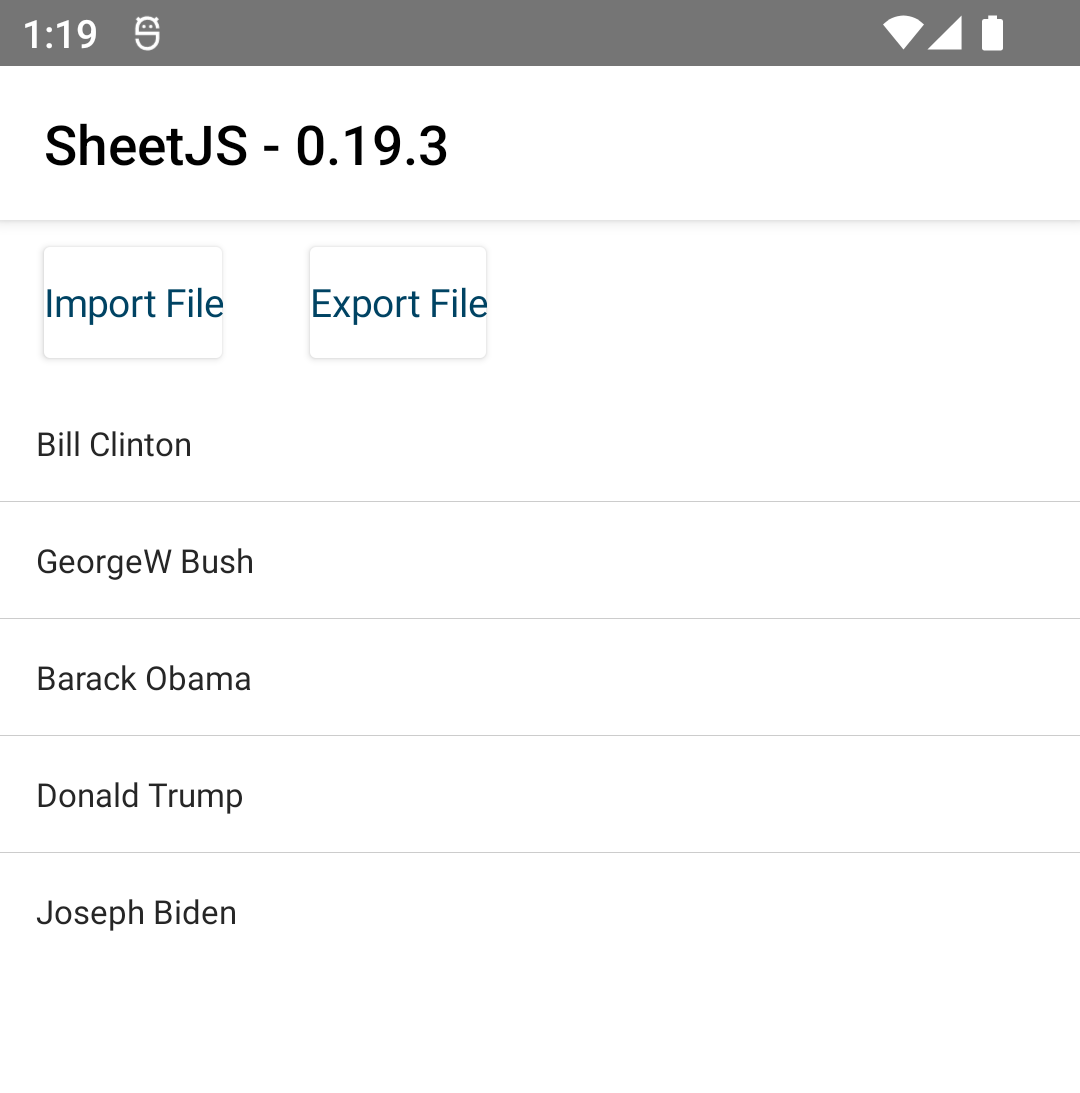
Task: Click the first name Bill in the list
Action: (58, 444)
